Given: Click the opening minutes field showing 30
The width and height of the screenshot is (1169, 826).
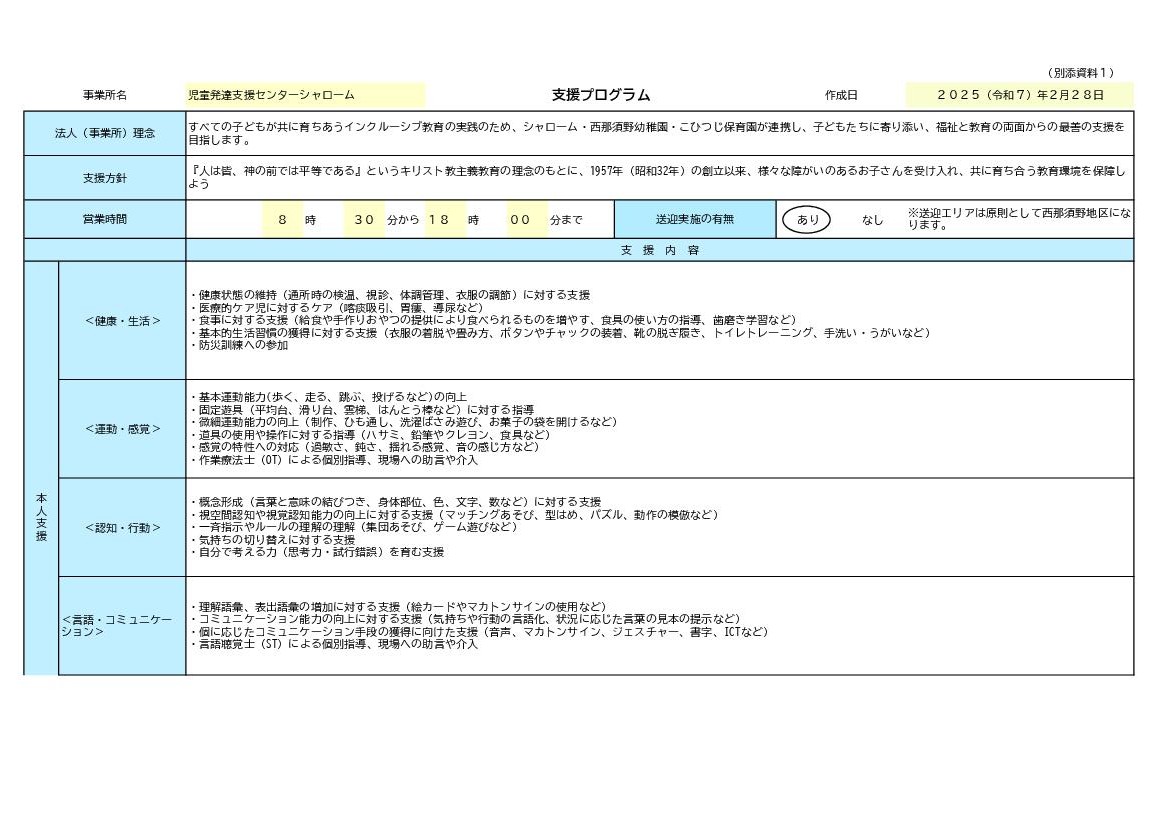Looking at the screenshot, I should (364, 220).
